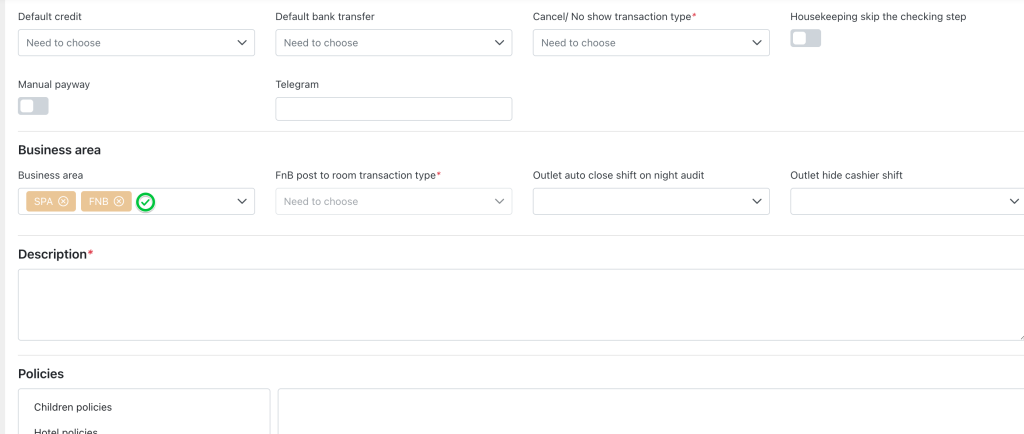1024x434 pixels.
Task: Remove the SPA tag from Business area
Action: pos(64,202)
